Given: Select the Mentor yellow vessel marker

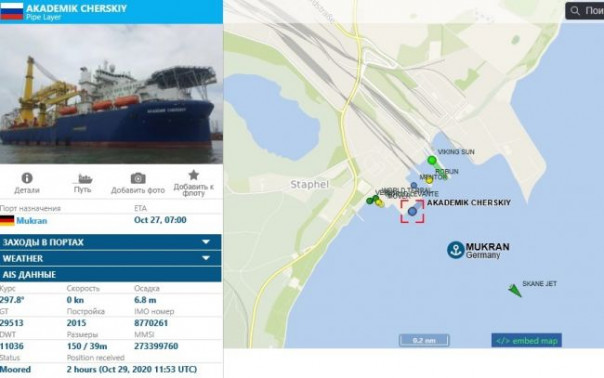Looking at the screenshot, I should pos(429,180).
